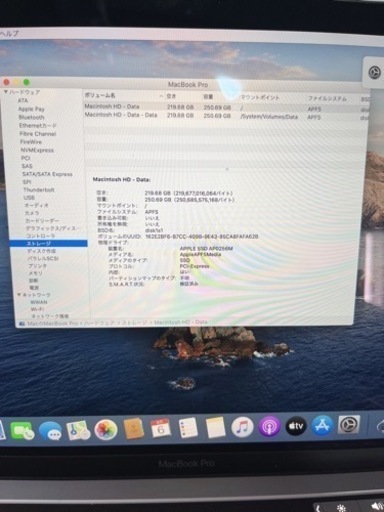The height and width of the screenshot is (512, 384).
Task: Select パラレルSCSI in the sidebar
Action: [43, 258]
